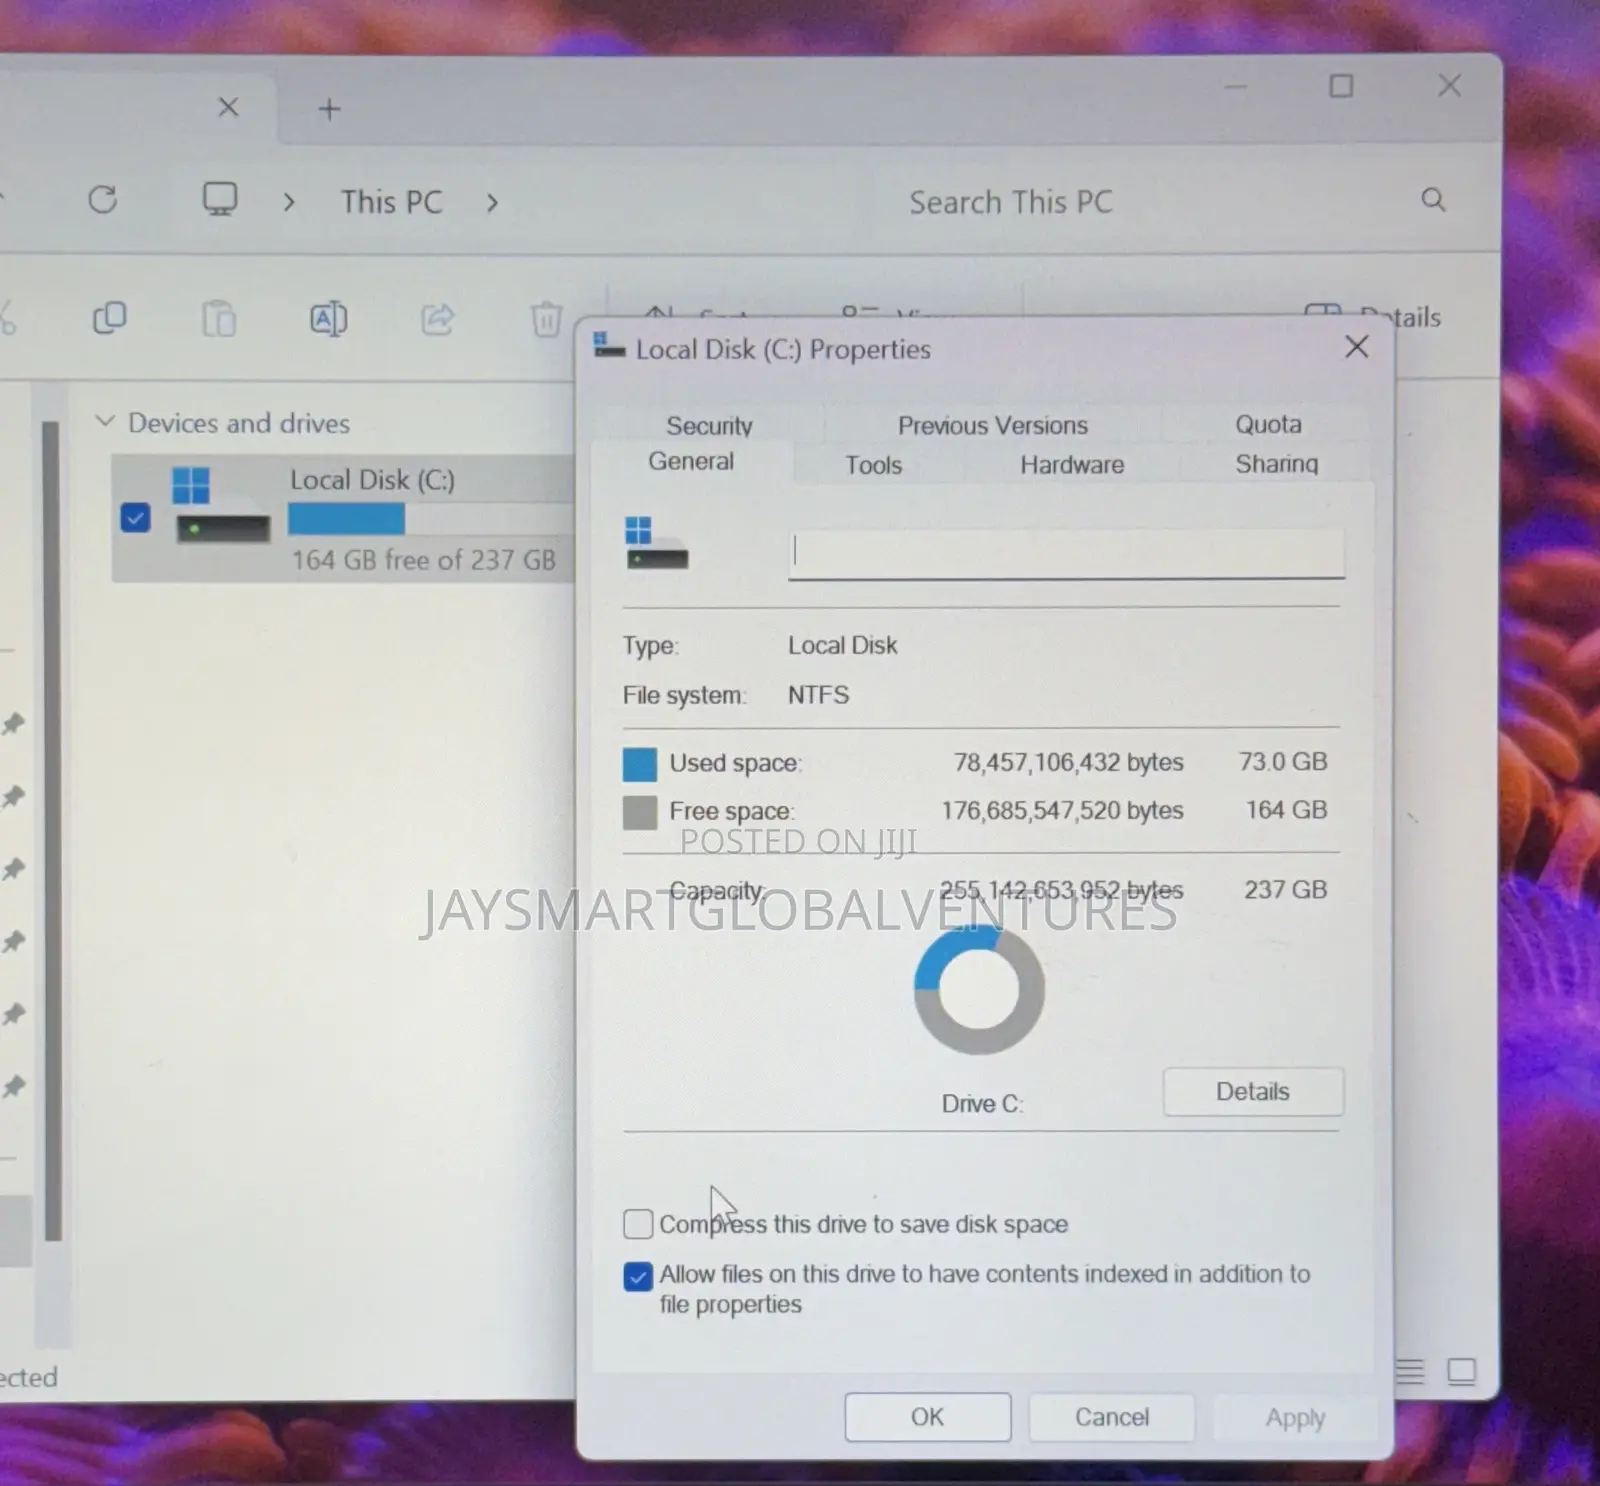Close the Local Disk Properties dialog
Image resolution: width=1600 pixels, height=1486 pixels.
coord(1356,347)
